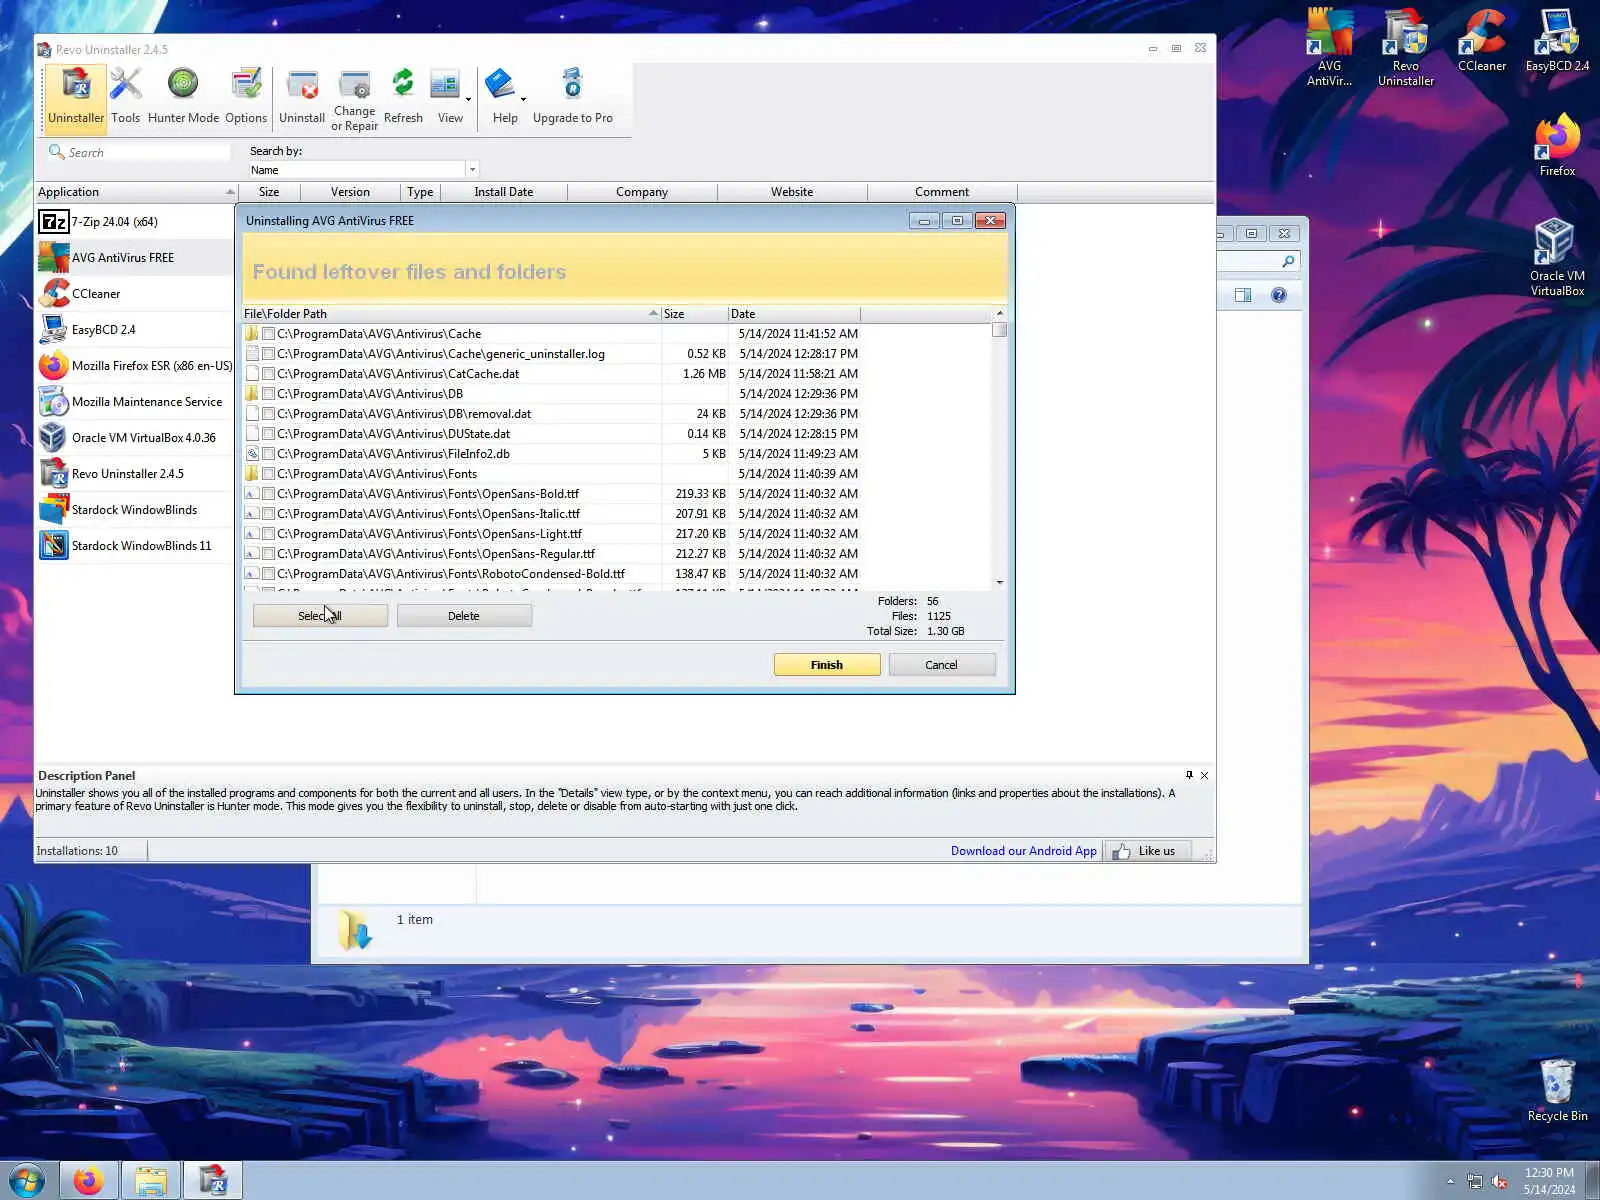The height and width of the screenshot is (1200, 1600).
Task: Open AVG AntiVirus desktop shortcut
Action: coord(1329,47)
